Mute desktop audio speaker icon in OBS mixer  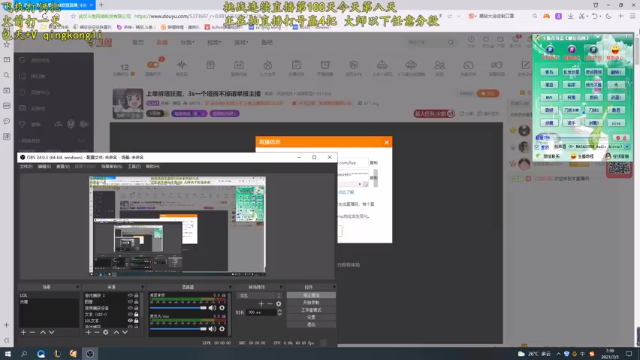click(212, 308)
